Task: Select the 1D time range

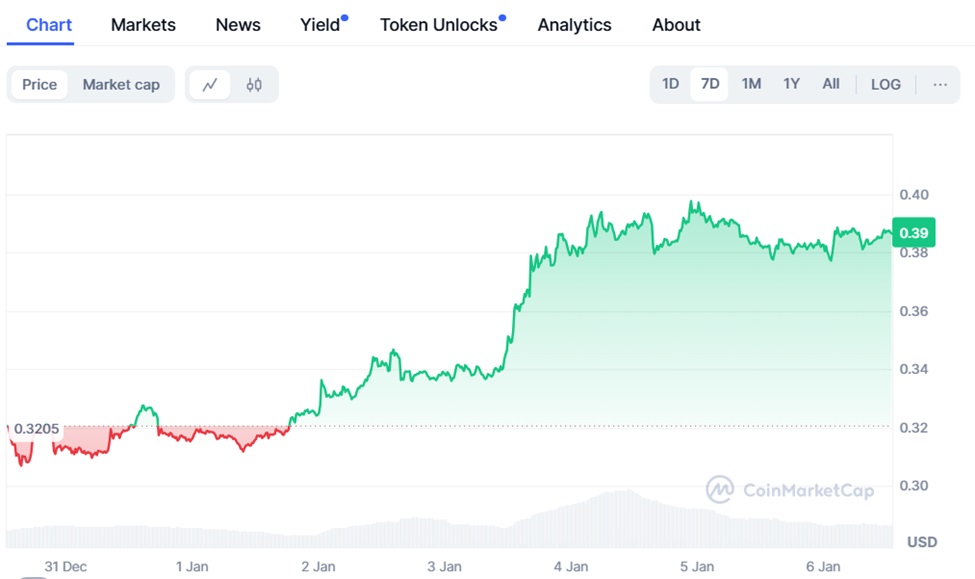Action: click(x=671, y=84)
